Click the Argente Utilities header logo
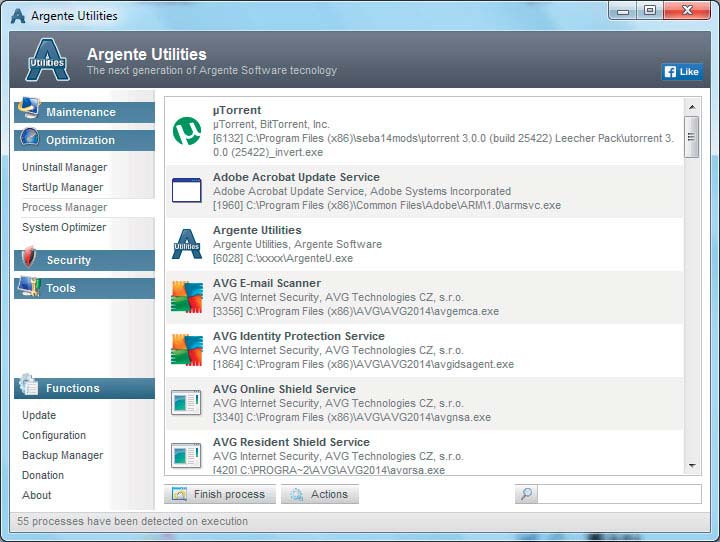 47,60
